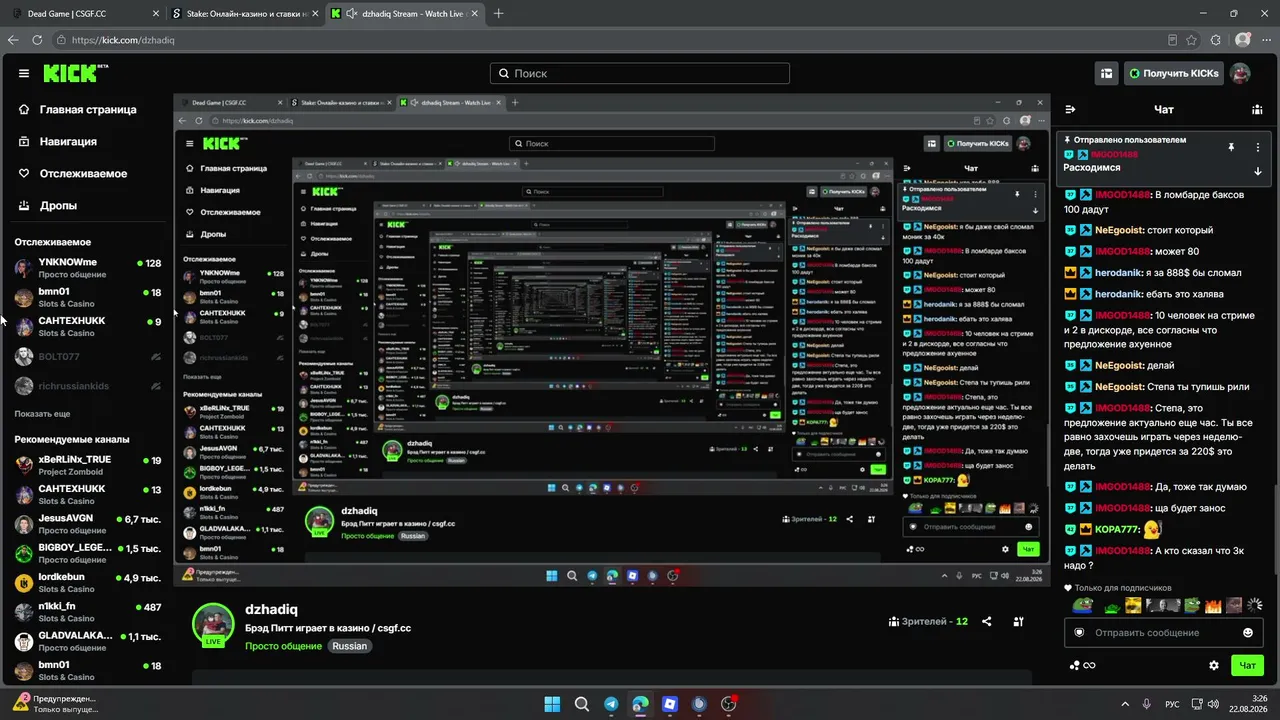Open the browser extensions icon
The width and height of the screenshot is (1280, 720).
pos(1216,40)
